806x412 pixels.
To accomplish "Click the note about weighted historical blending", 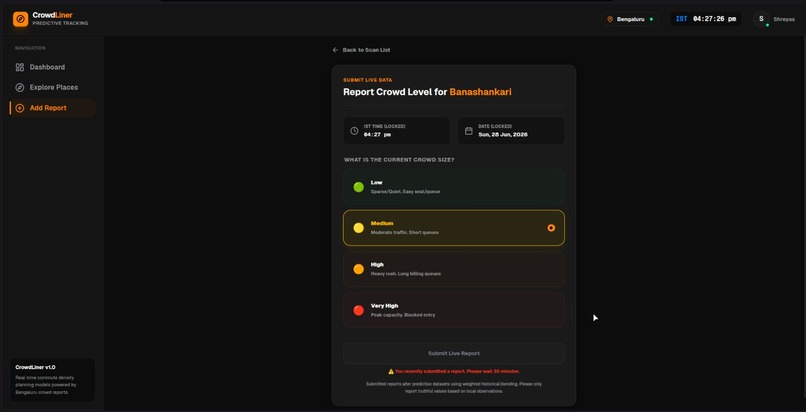I will point(454,387).
